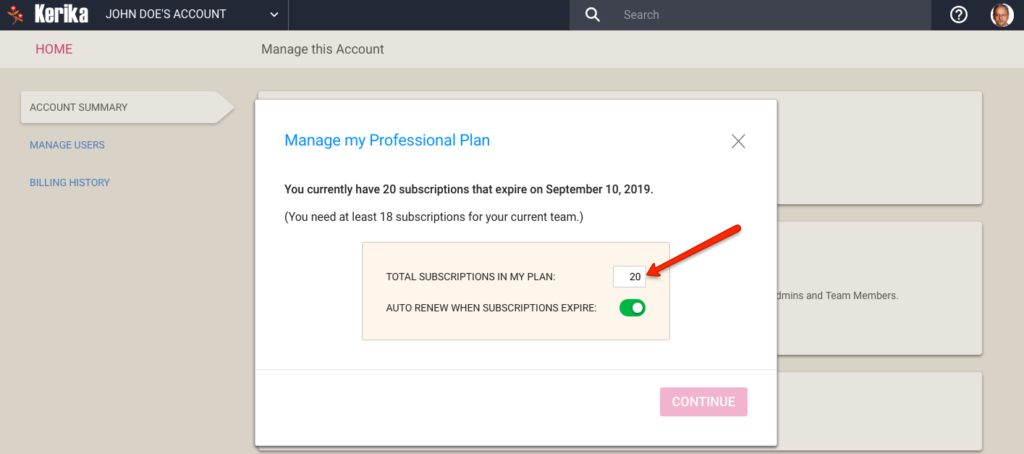Viewport: 1024px width, 454px height.
Task: Expand the account switcher chevron arrow
Action: coord(274,15)
